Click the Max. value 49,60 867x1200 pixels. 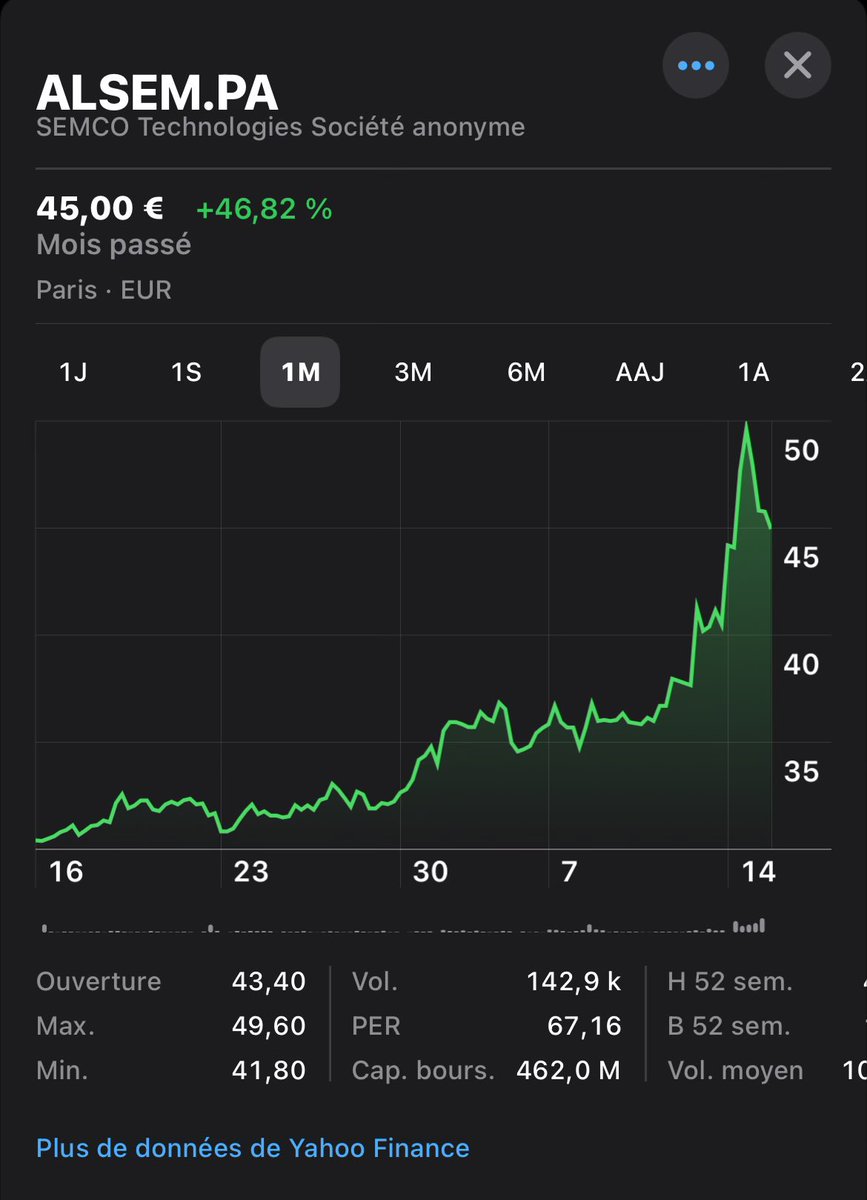[x=268, y=1026]
